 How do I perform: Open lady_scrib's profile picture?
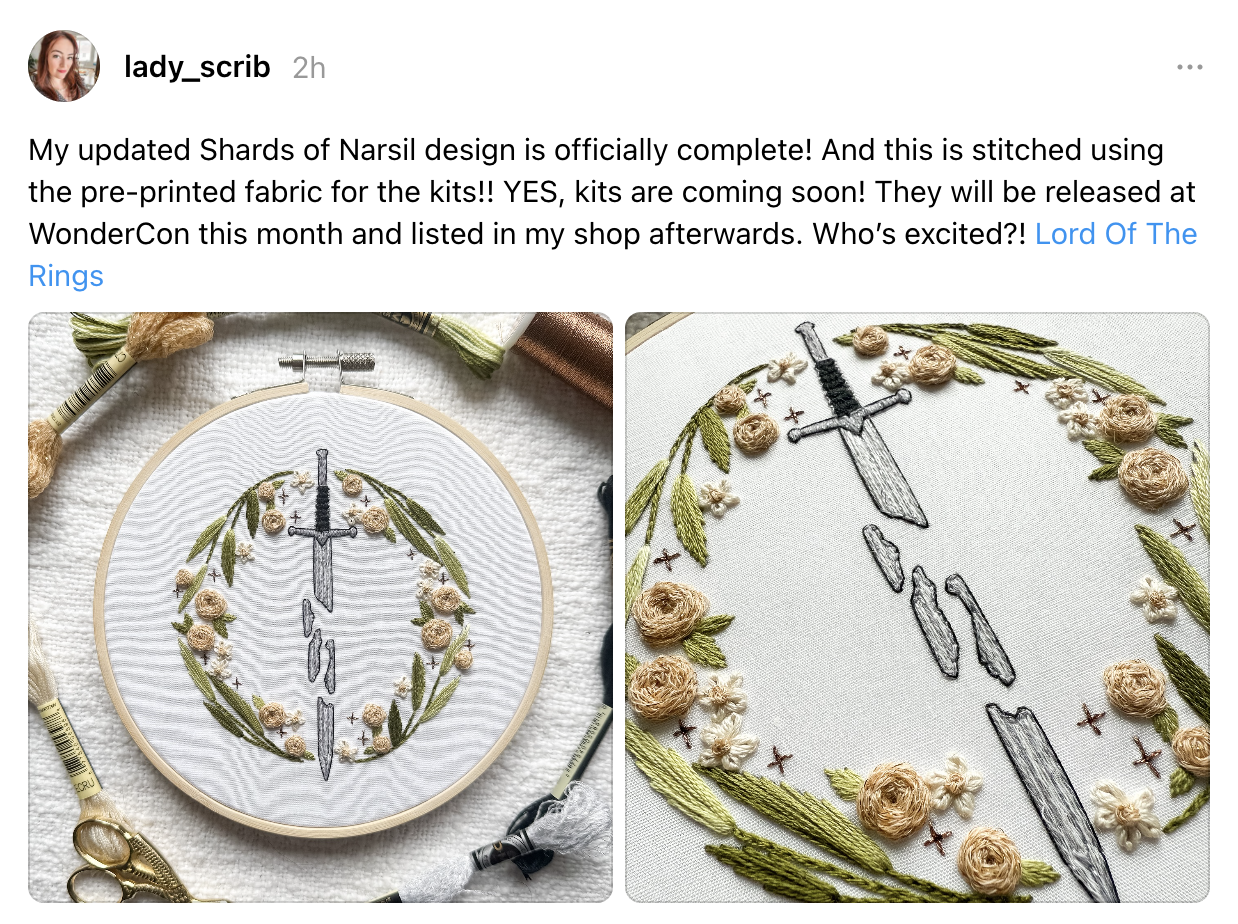tap(64, 66)
